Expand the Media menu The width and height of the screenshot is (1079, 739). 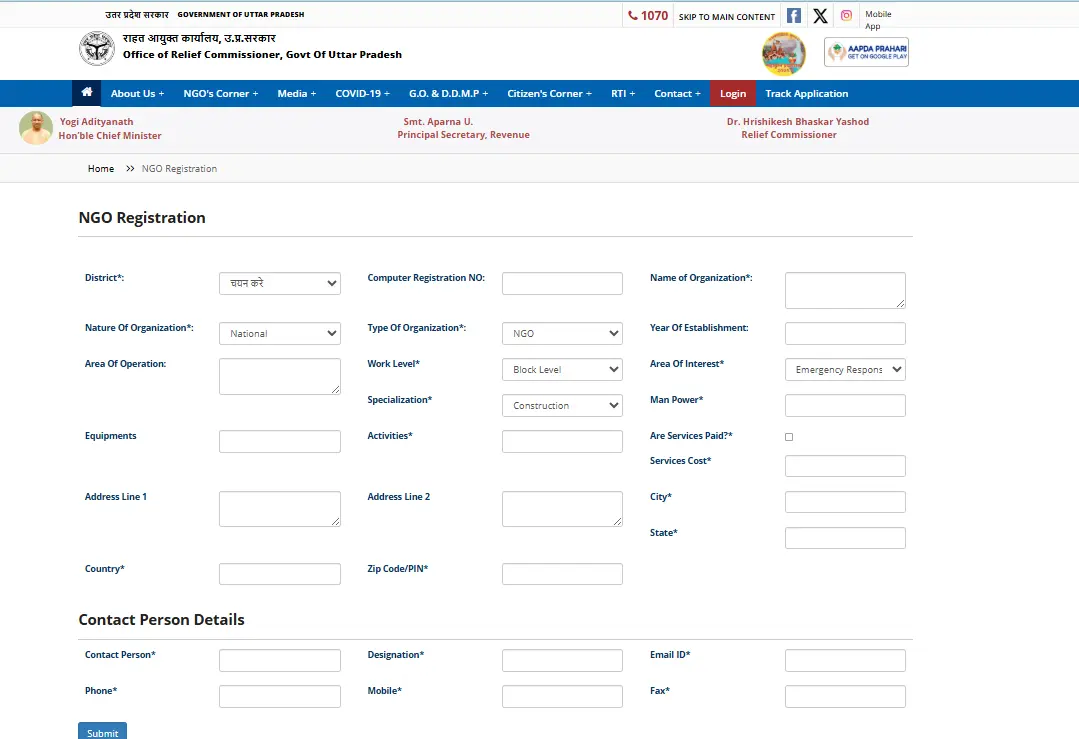297,94
